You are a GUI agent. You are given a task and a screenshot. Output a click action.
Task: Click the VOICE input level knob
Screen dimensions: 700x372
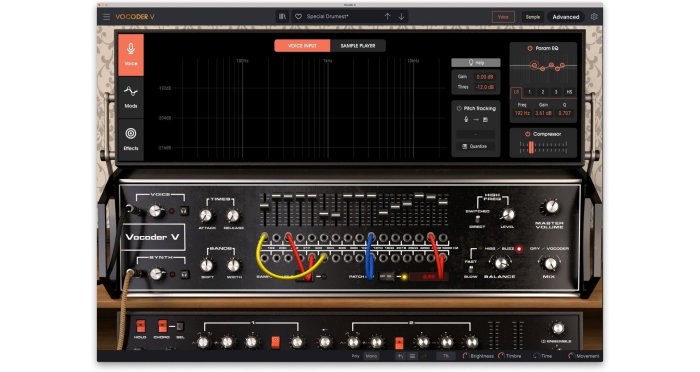(155, 210)
